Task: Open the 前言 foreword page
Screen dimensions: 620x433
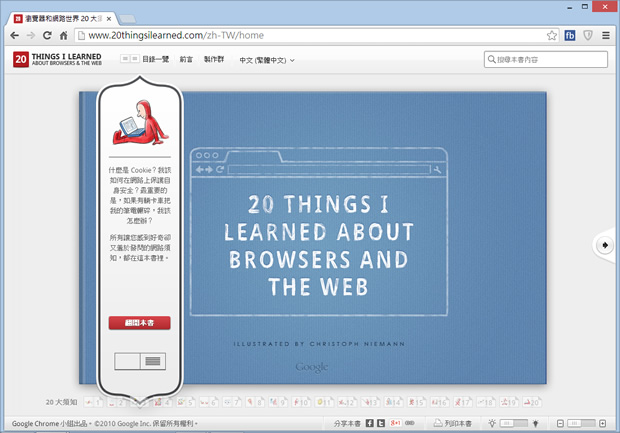Action: pos(186,60)
